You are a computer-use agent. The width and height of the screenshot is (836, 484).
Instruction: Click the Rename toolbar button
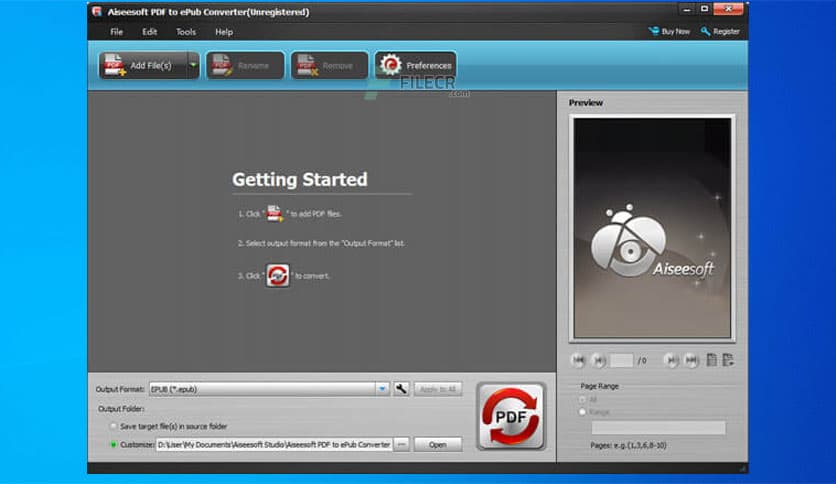click(245, 66)
